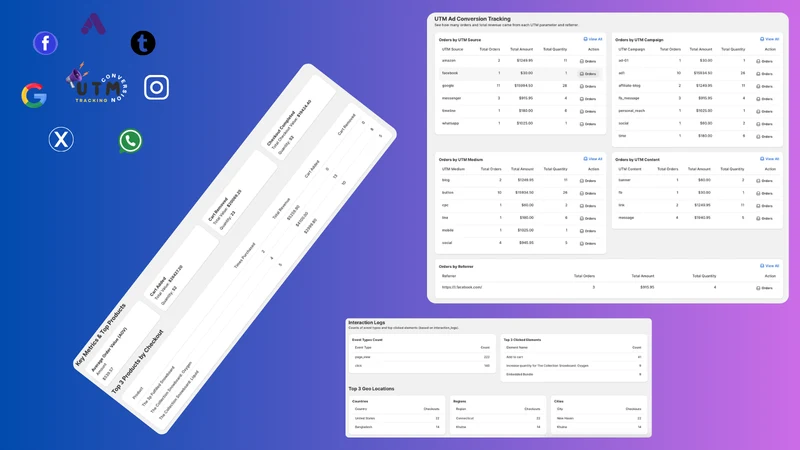800x450 pixels.
Task: View Orders for the message content row
Action: [764, 218]
